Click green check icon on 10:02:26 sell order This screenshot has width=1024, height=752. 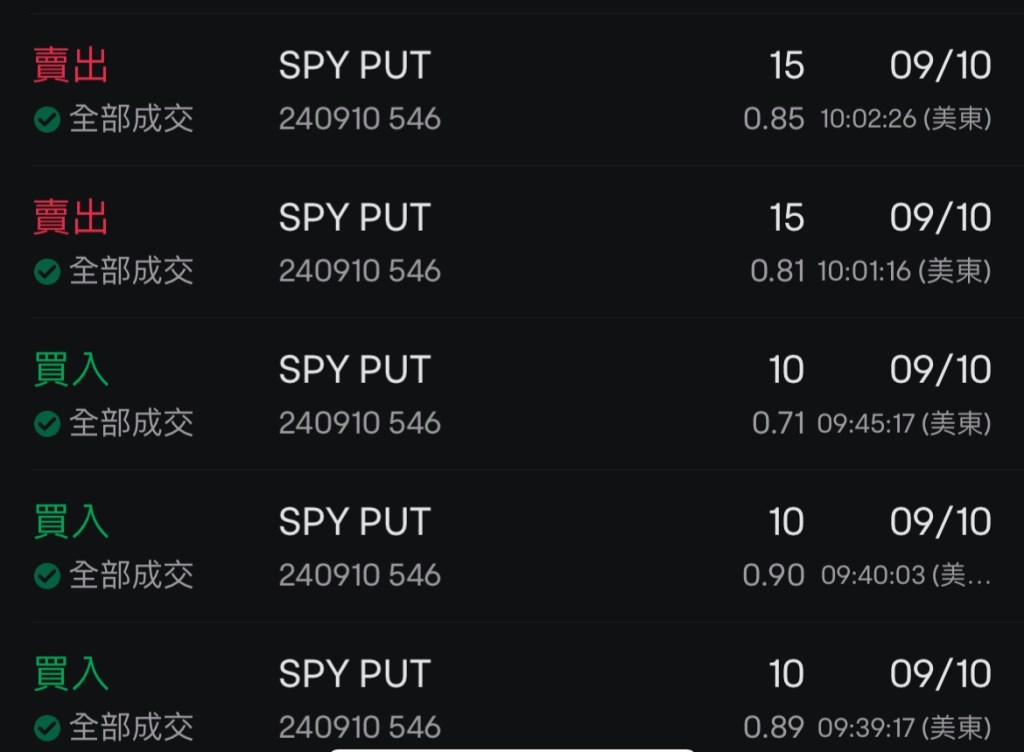click(47, 120)
